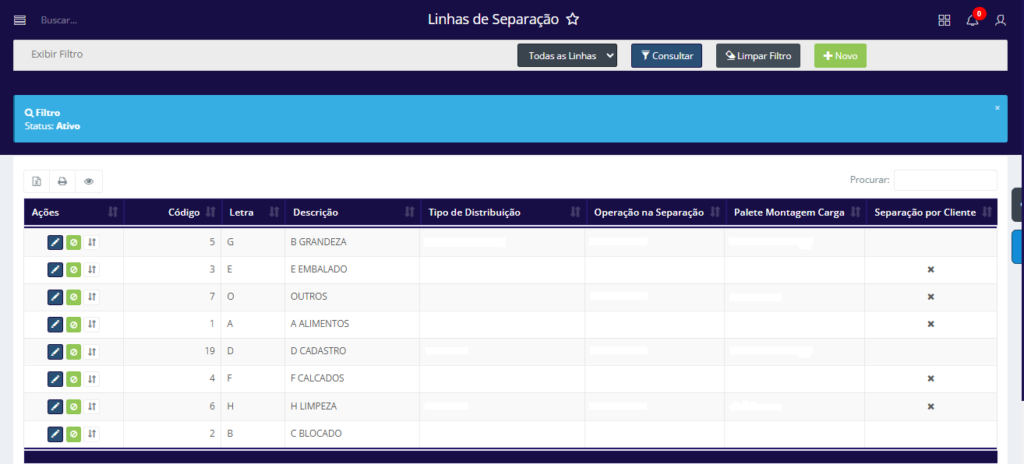
Task: Open the apps grid icon
Action: point(944,20)
